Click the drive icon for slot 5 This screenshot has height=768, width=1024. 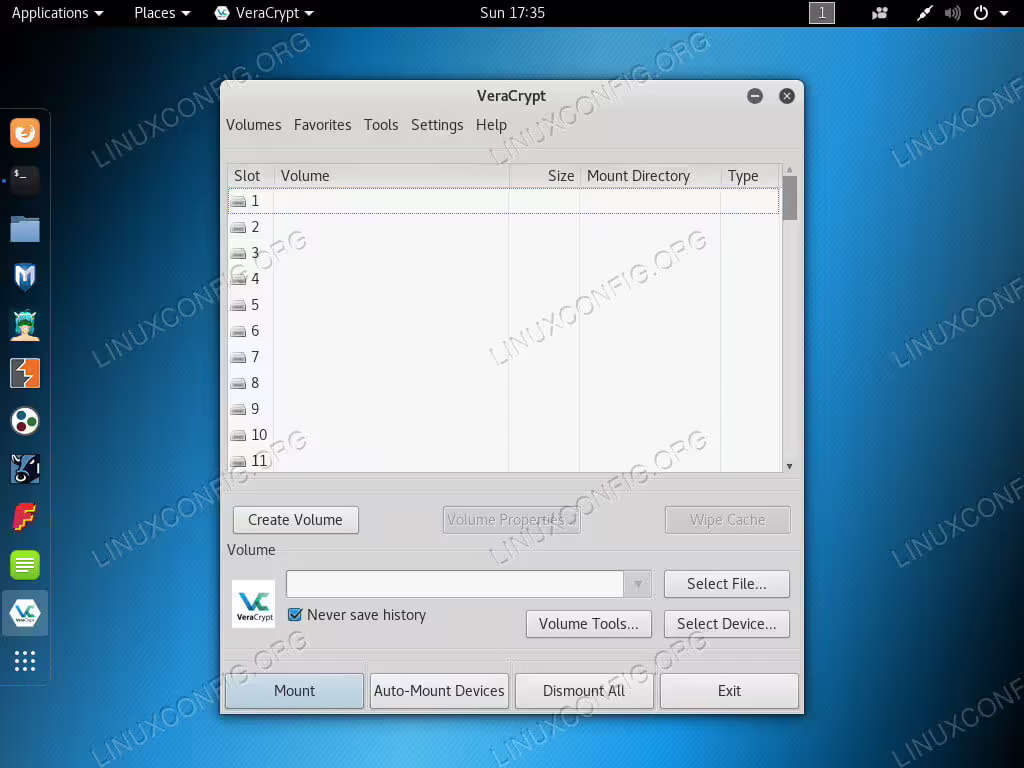238,305
